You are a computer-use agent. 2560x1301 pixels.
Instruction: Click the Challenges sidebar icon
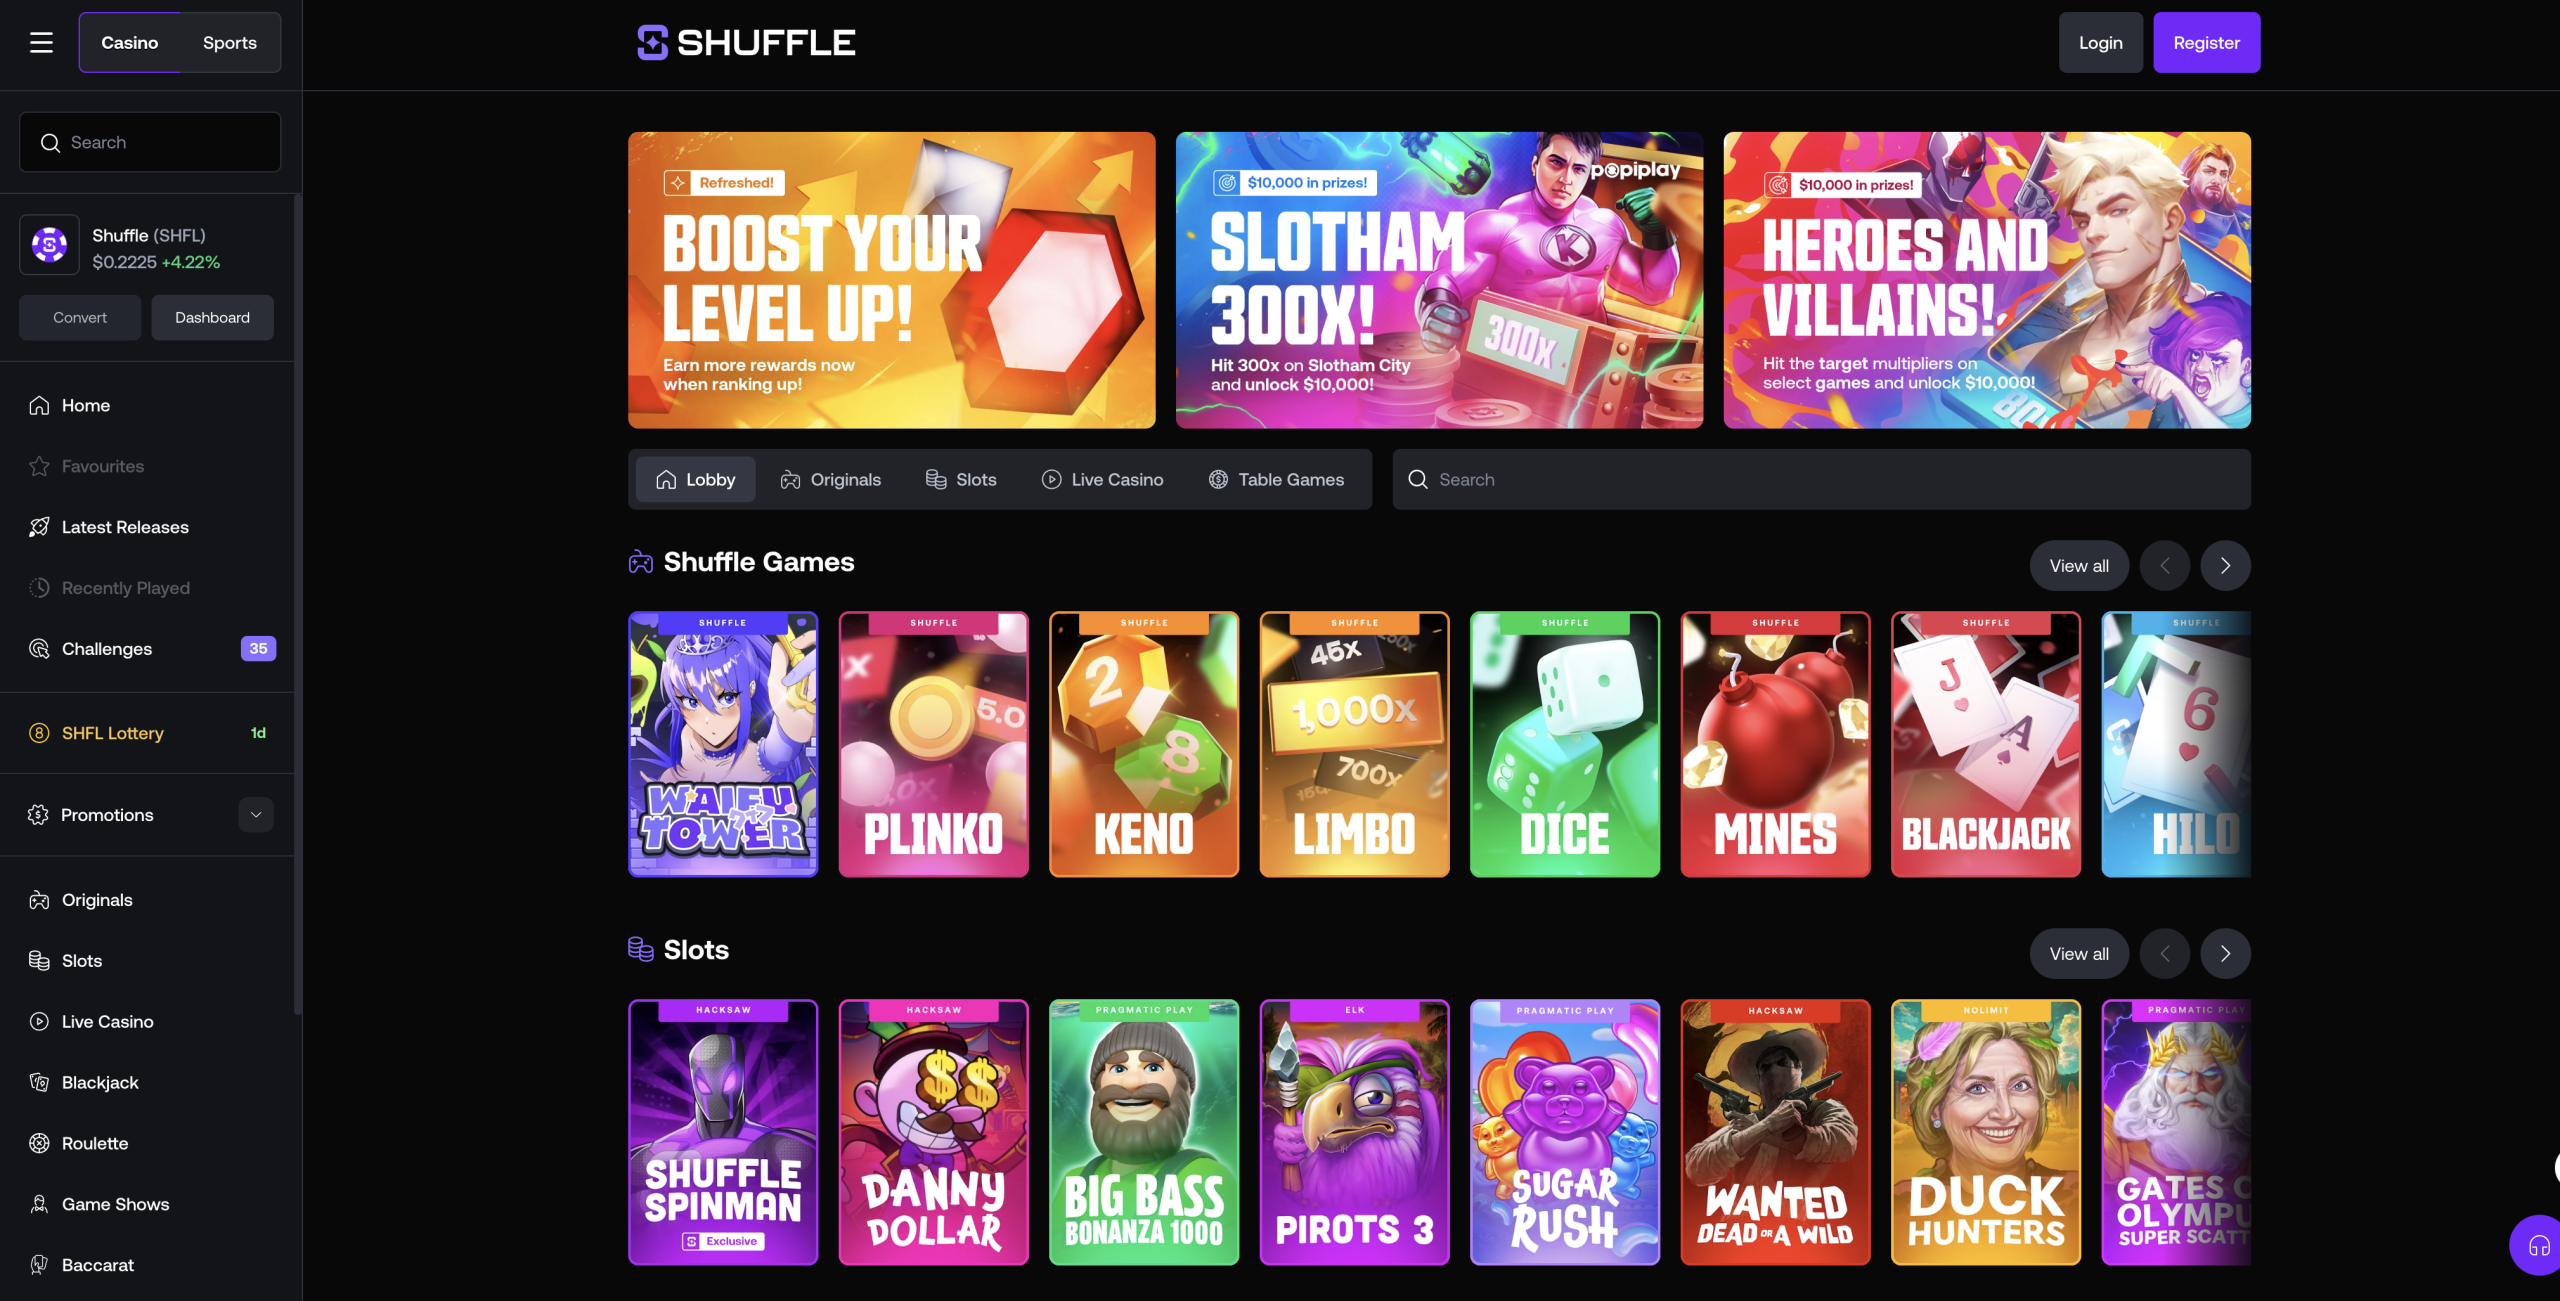pyautogui.click(x=39, y=649)
